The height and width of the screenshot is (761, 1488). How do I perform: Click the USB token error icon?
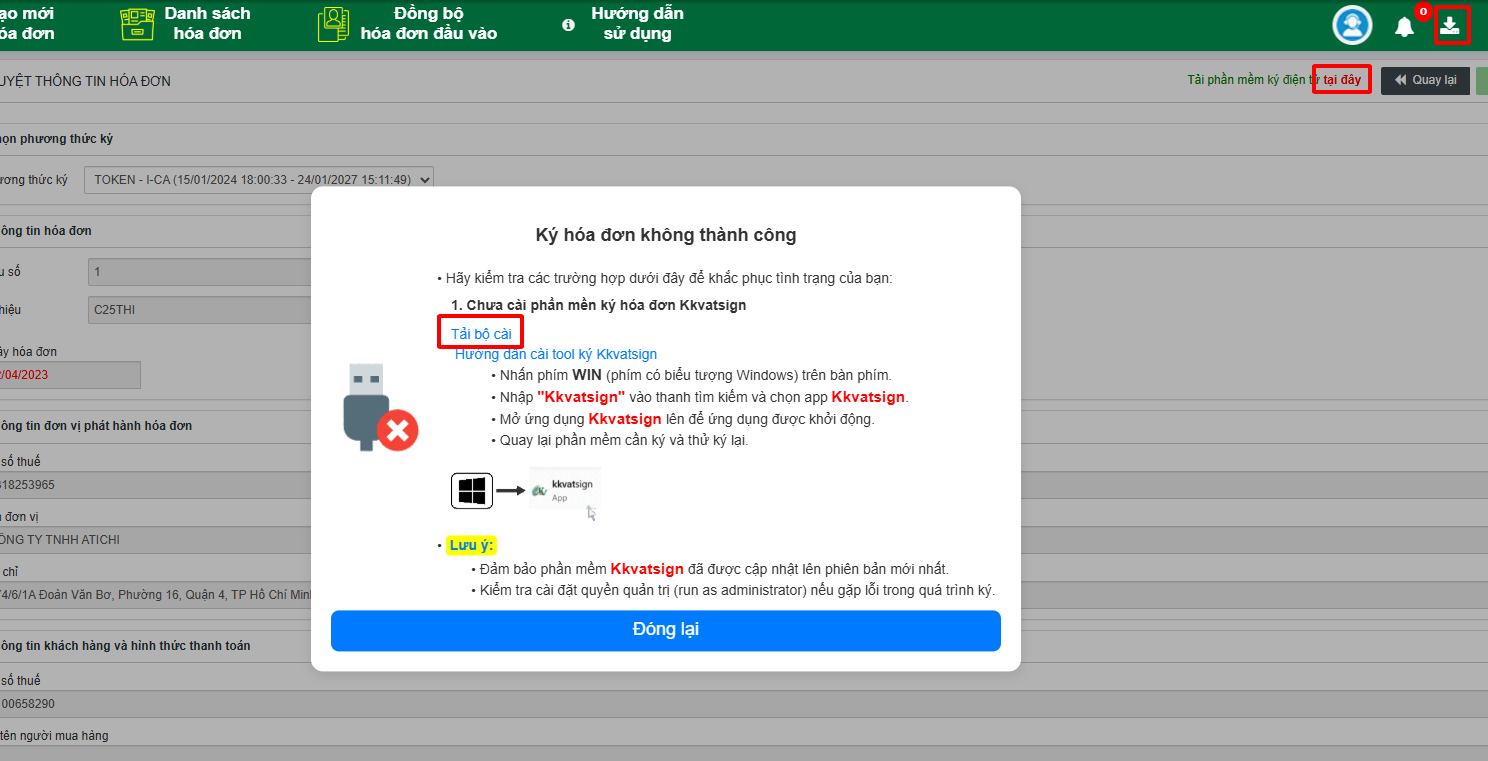(x=380, y=407)
